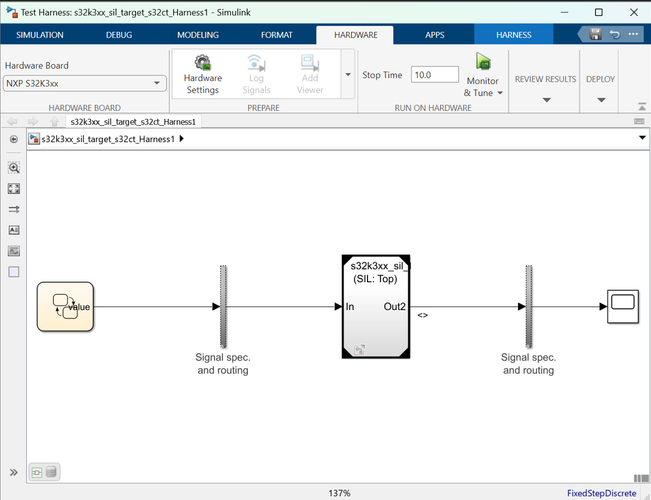Click the keyboard icon near tab bar

click(639, 121)
